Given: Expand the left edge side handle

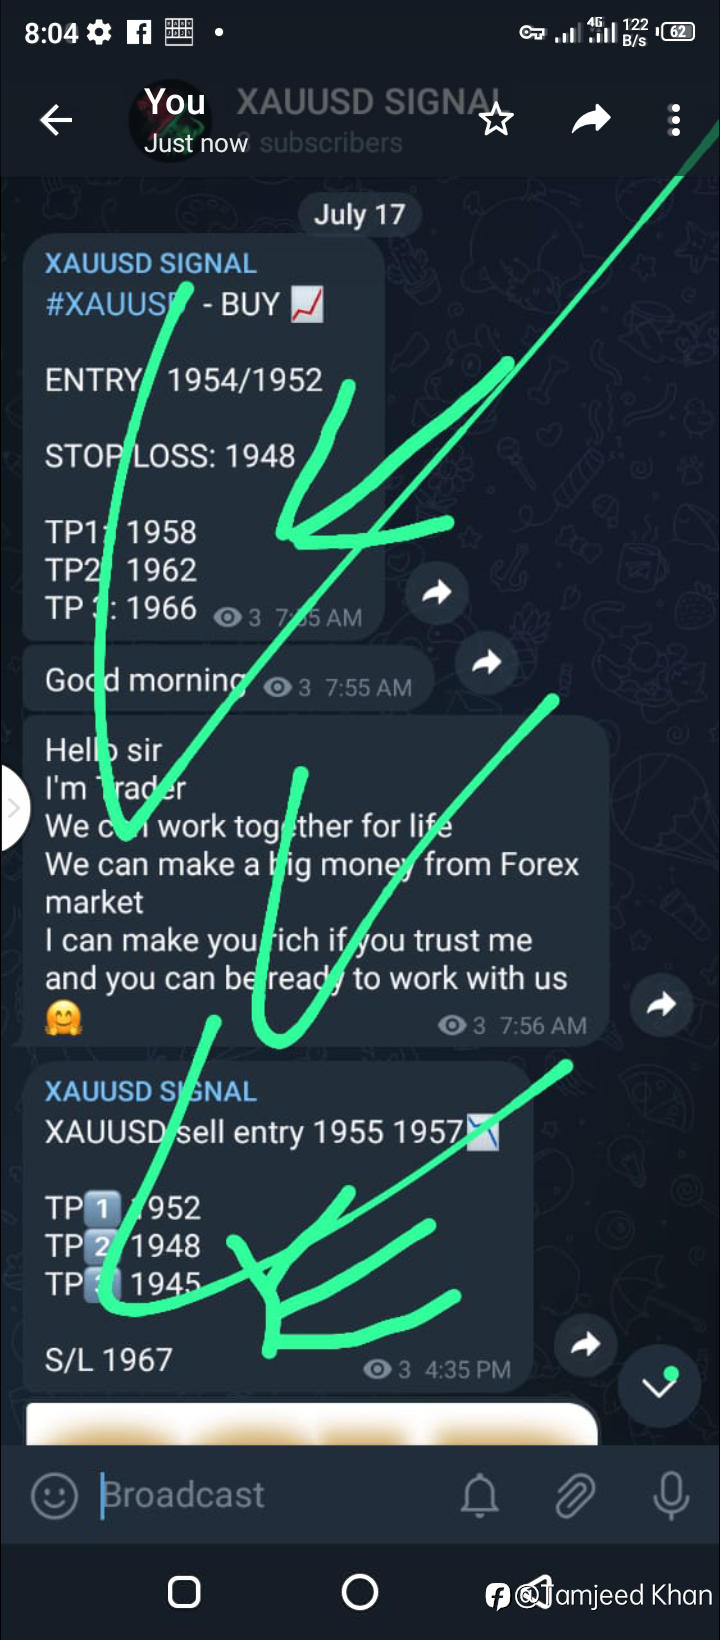Looking at the screenshot, I should [12, 808].
